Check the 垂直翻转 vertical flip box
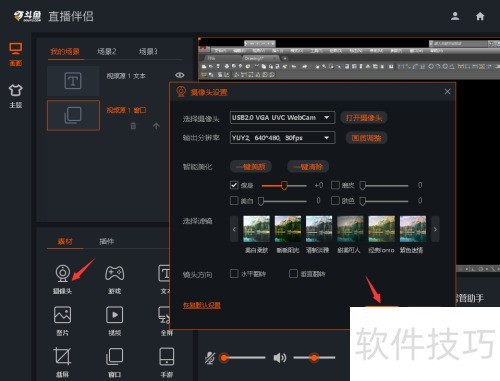The width and height of the screenshot is (500, 381). [293, 274]
